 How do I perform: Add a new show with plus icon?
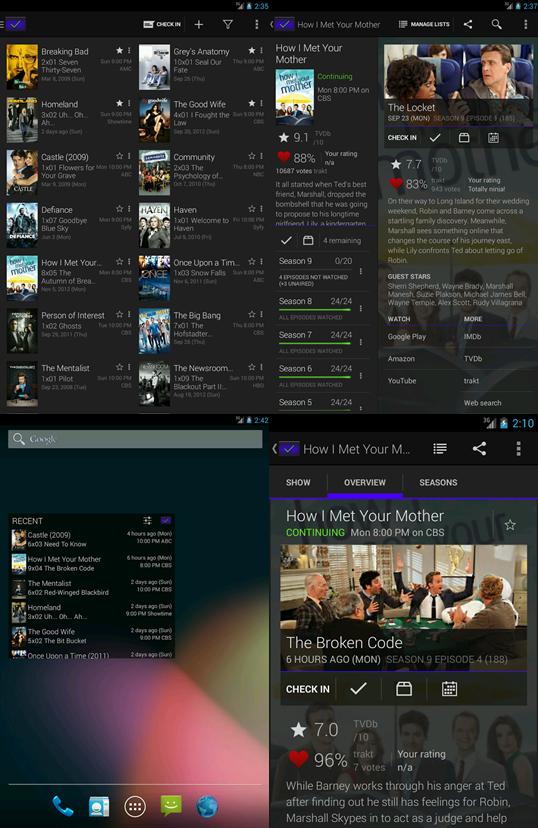[x=199, y=24]
